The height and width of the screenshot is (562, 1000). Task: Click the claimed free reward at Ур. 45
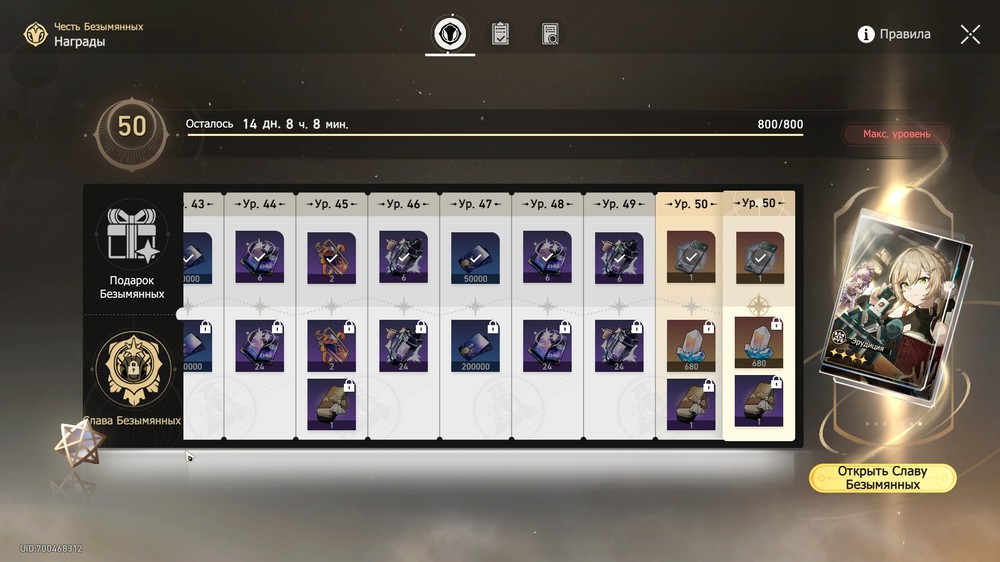point(332,257)
